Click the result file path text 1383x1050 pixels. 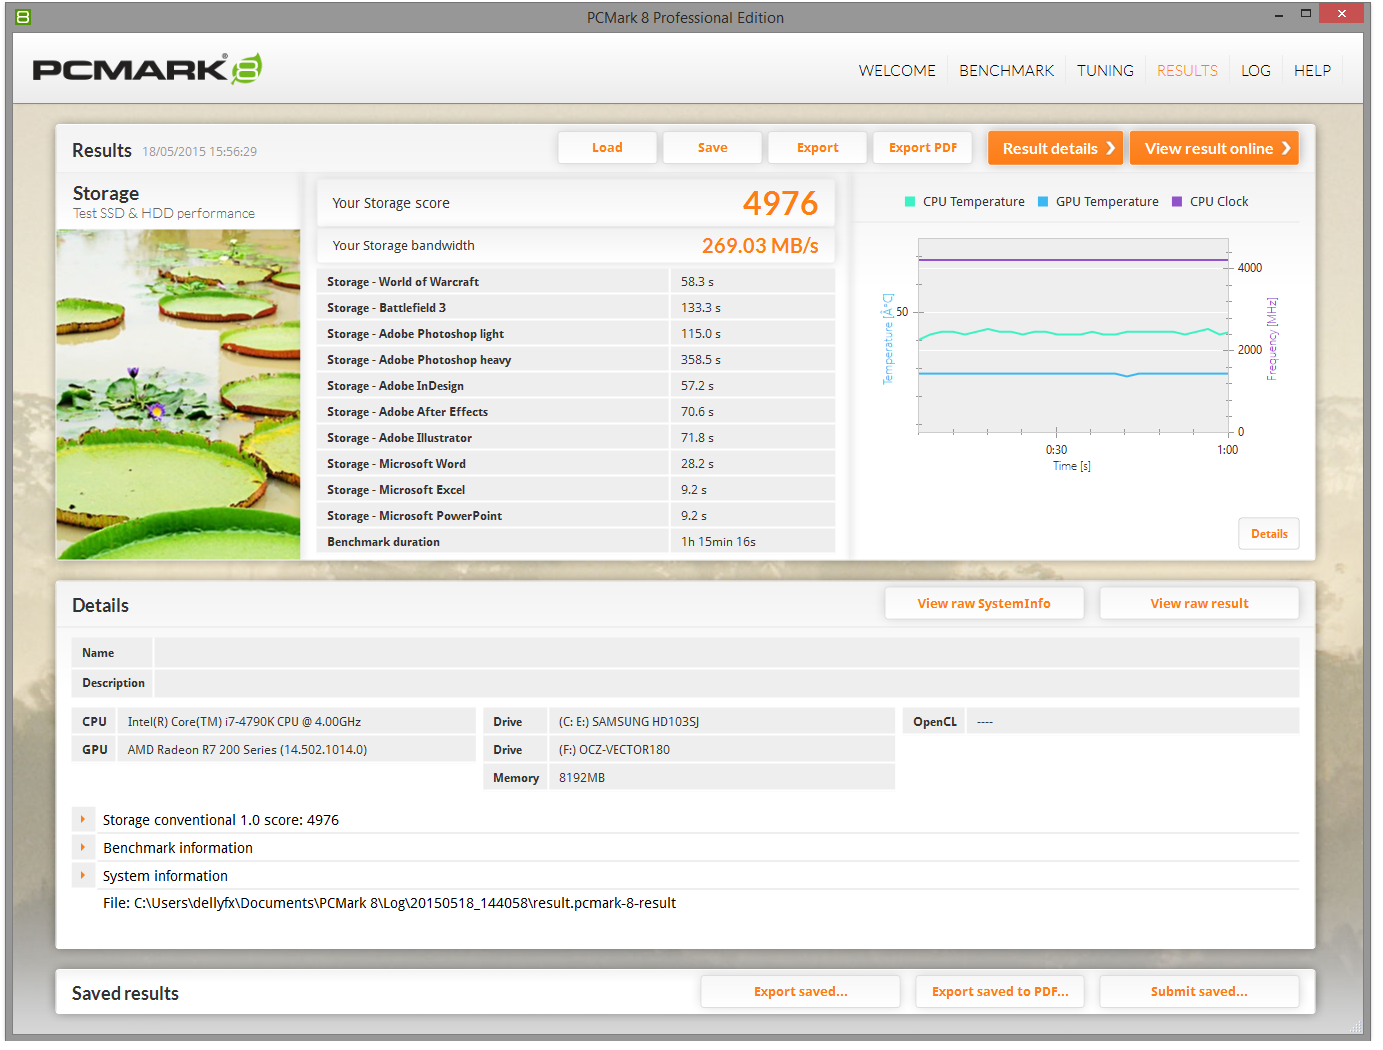pos(389,903)
